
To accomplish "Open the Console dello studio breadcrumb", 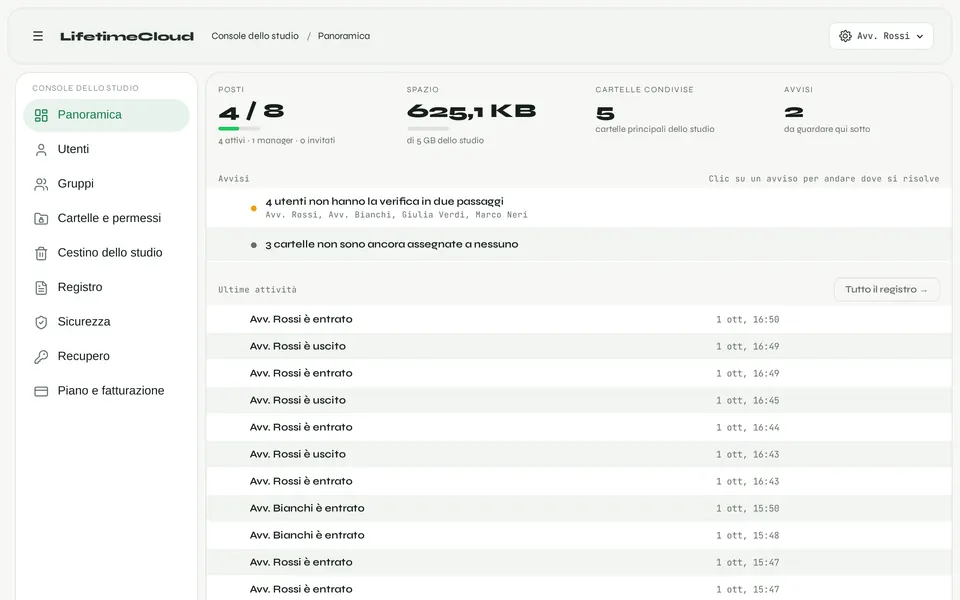I will (x=255, y=36).
